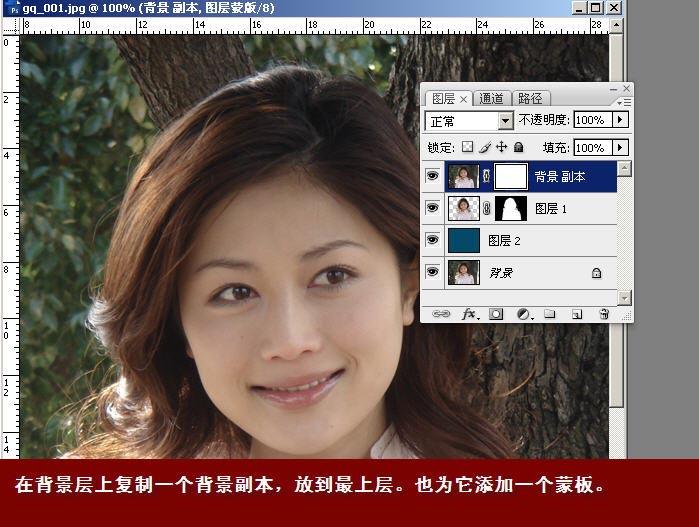The height and width of the screenshot is (527, 699).
Task: Create a new layer group
Action: click(x=549, y=314)
